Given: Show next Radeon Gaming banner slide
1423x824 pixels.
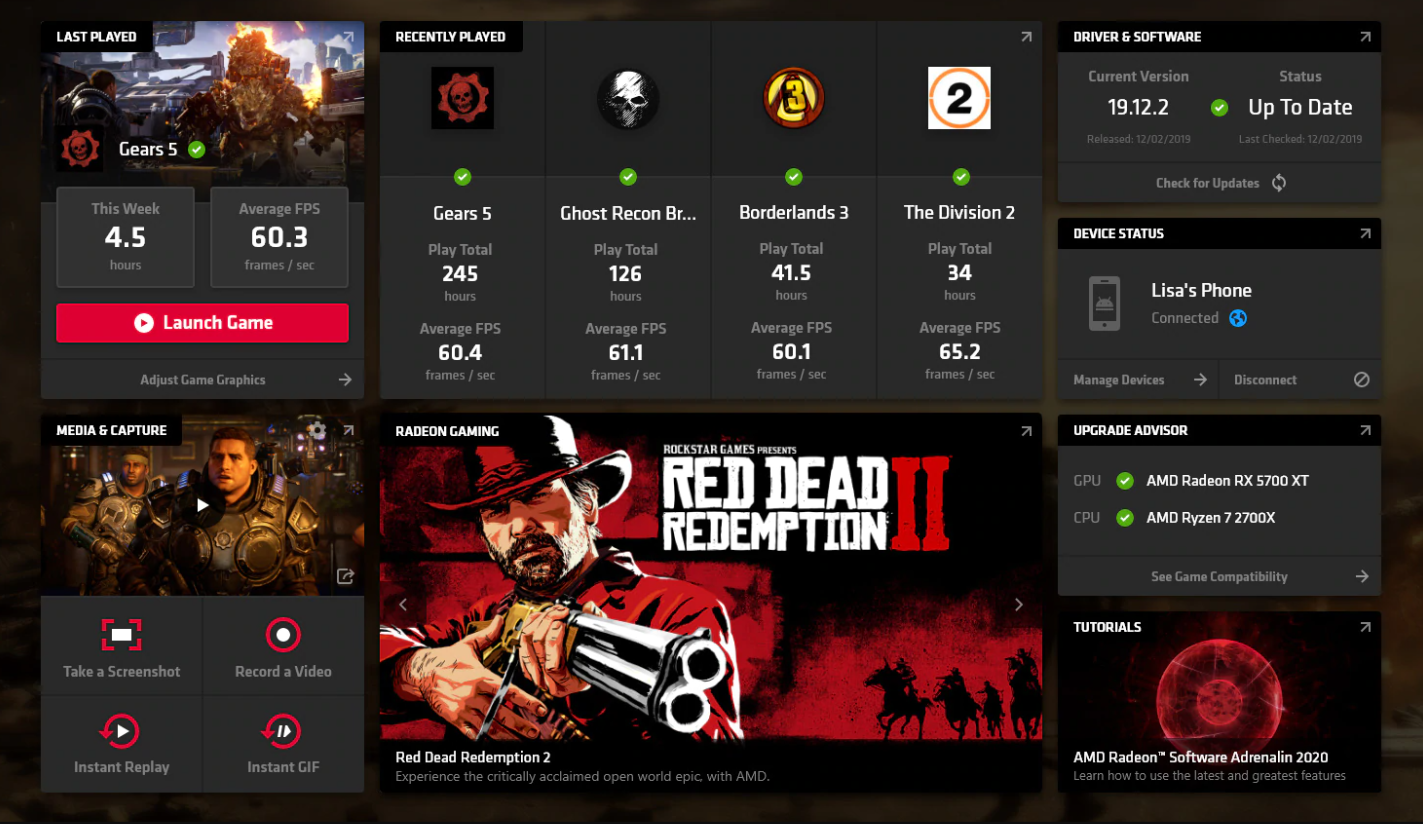Looking at the screenshot, I should click(1019, 604).
